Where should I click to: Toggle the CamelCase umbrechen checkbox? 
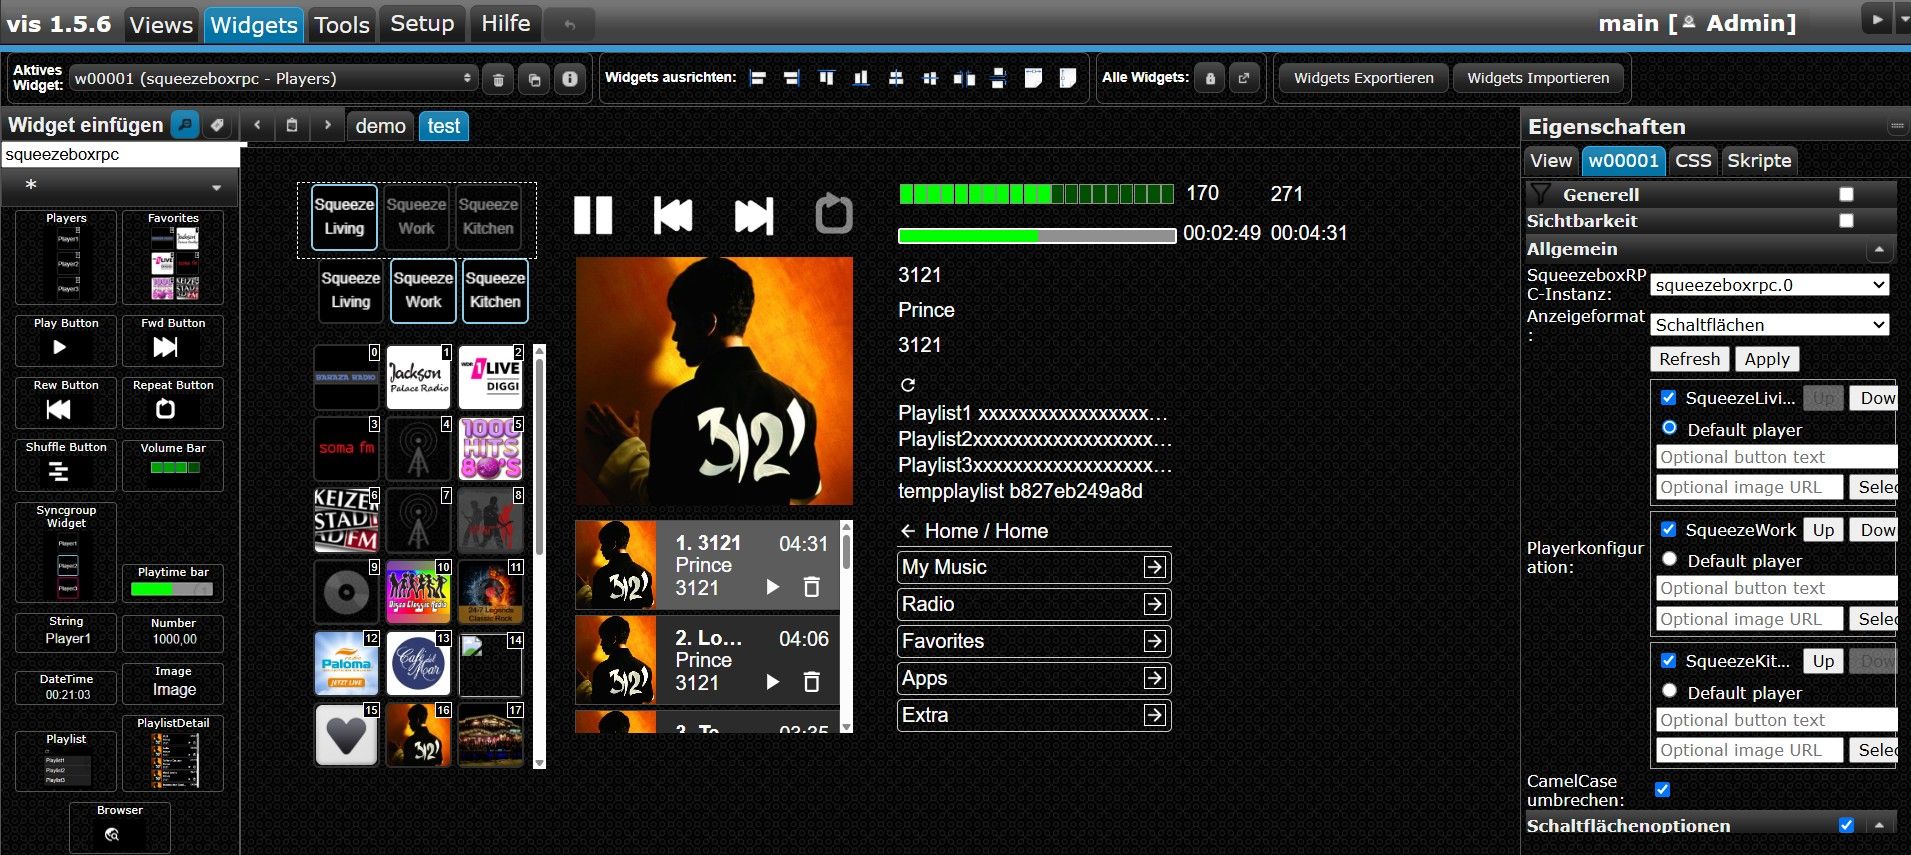1662,789
